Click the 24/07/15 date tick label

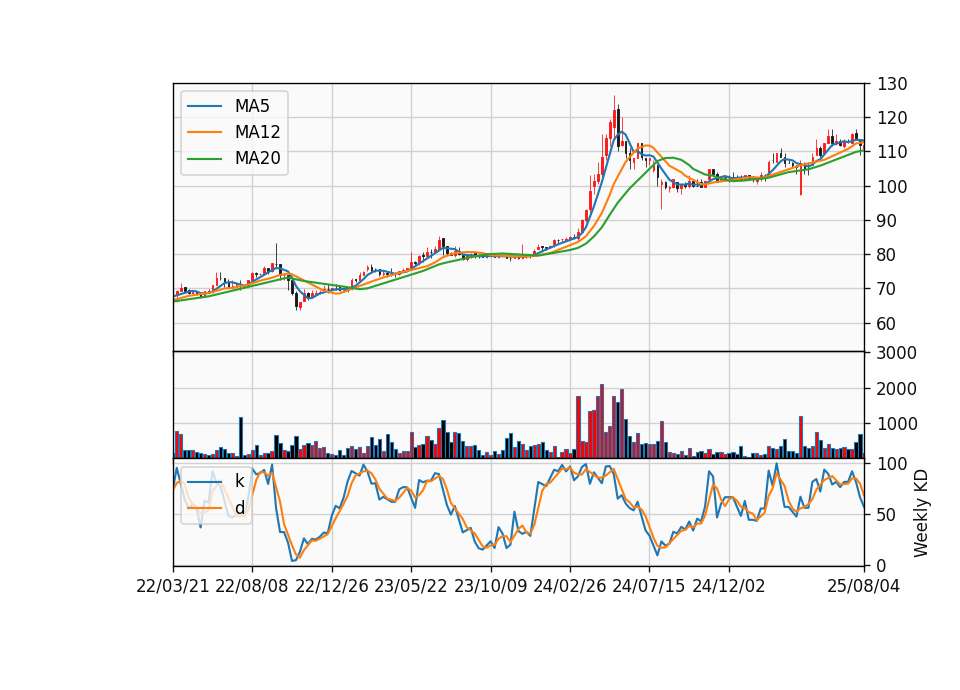tap(649, 587)
